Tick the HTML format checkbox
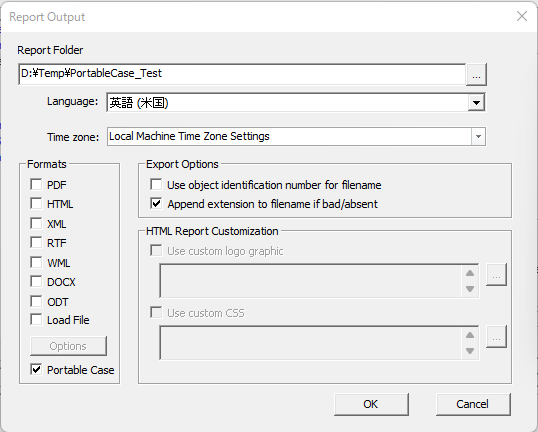The width and height of the screenshot is (538, 432). pos(36,203)
